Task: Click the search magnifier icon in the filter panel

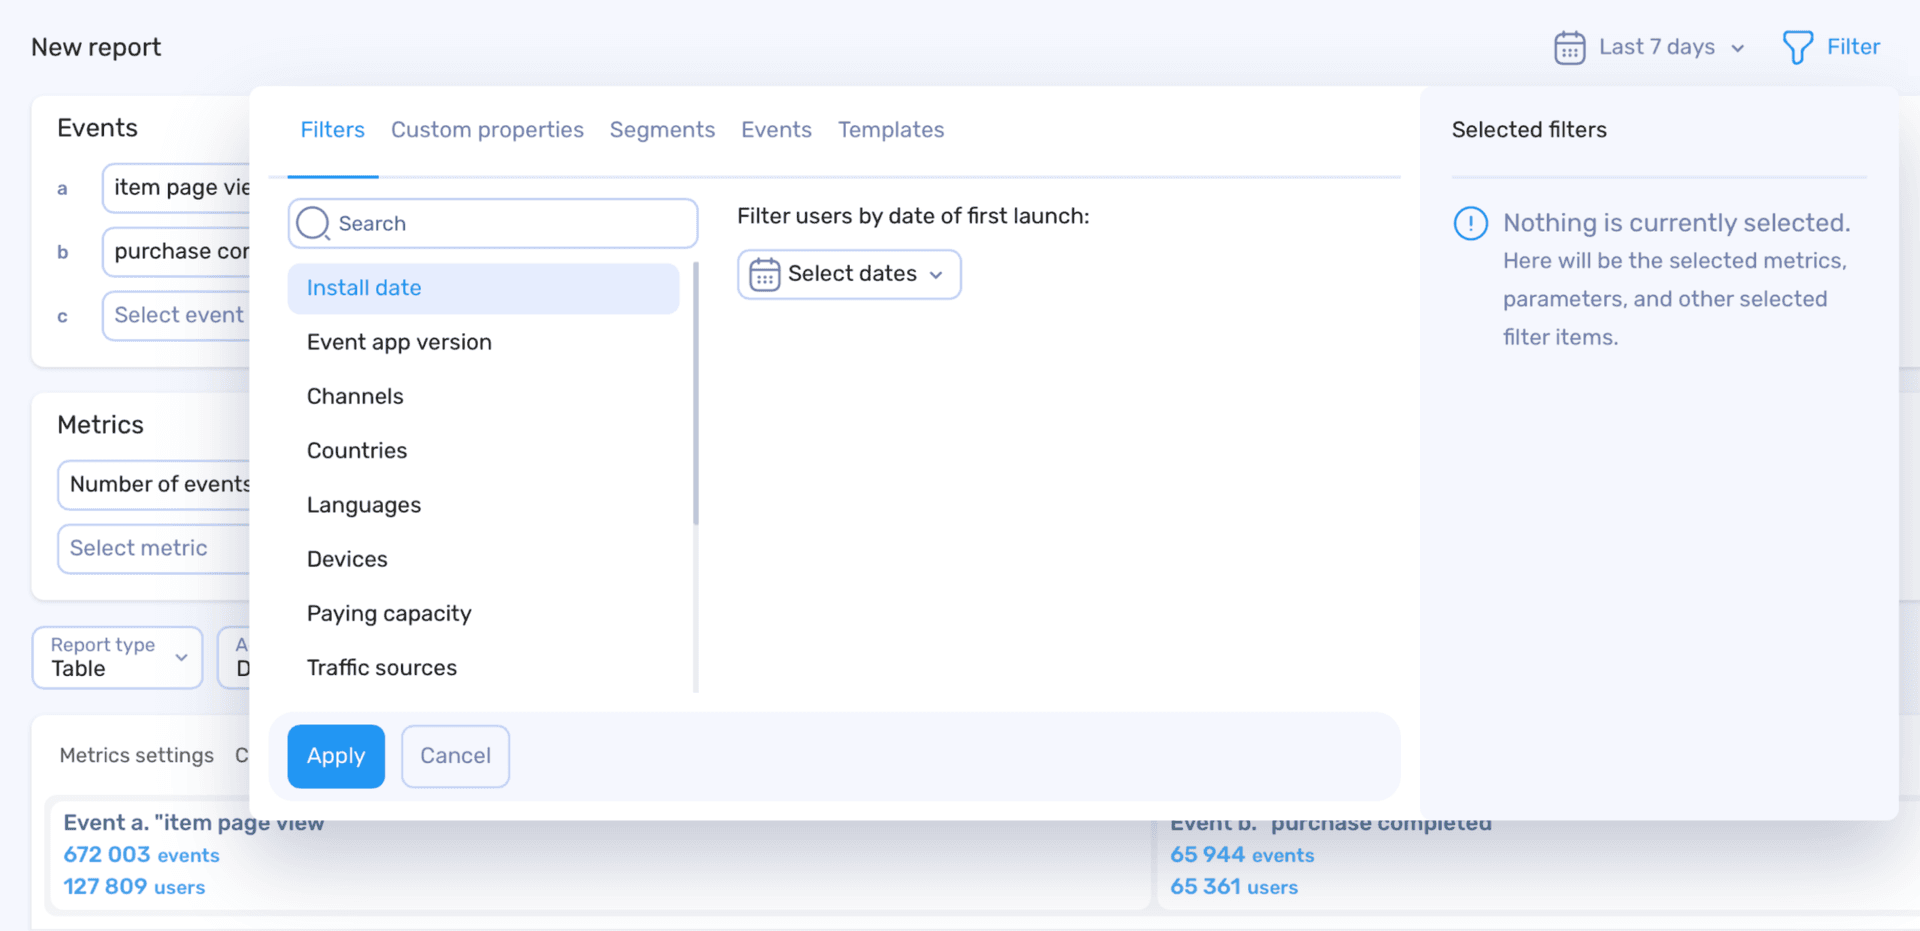Action: pos(312,223)
